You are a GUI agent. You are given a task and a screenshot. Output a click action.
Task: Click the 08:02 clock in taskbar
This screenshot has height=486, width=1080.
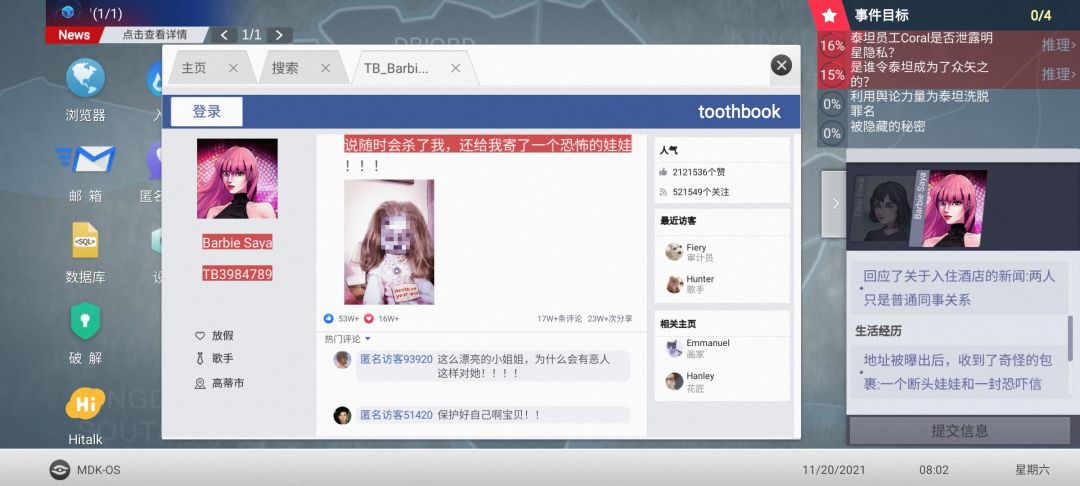[x=934, y=470]
